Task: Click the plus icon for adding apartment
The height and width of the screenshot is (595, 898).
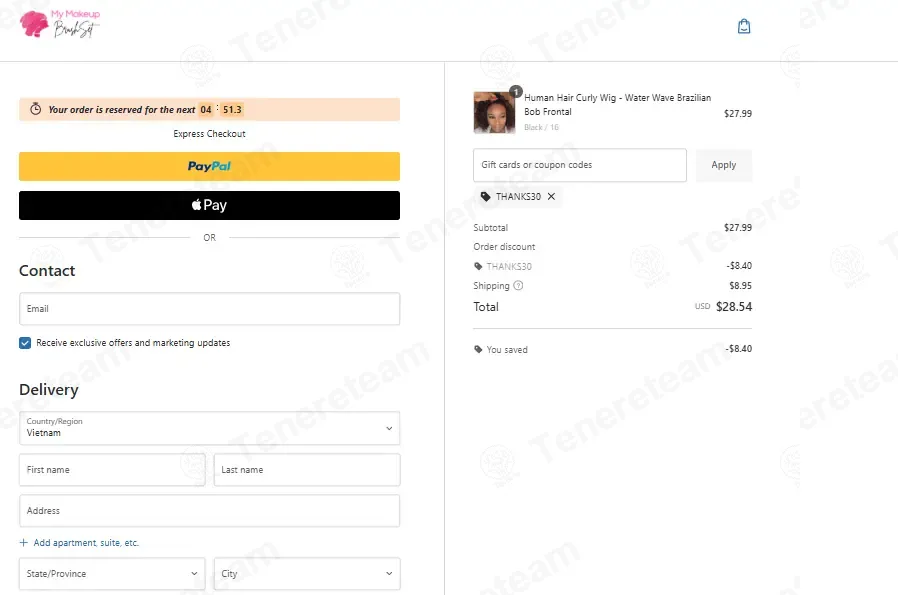Action: (23, 542)
